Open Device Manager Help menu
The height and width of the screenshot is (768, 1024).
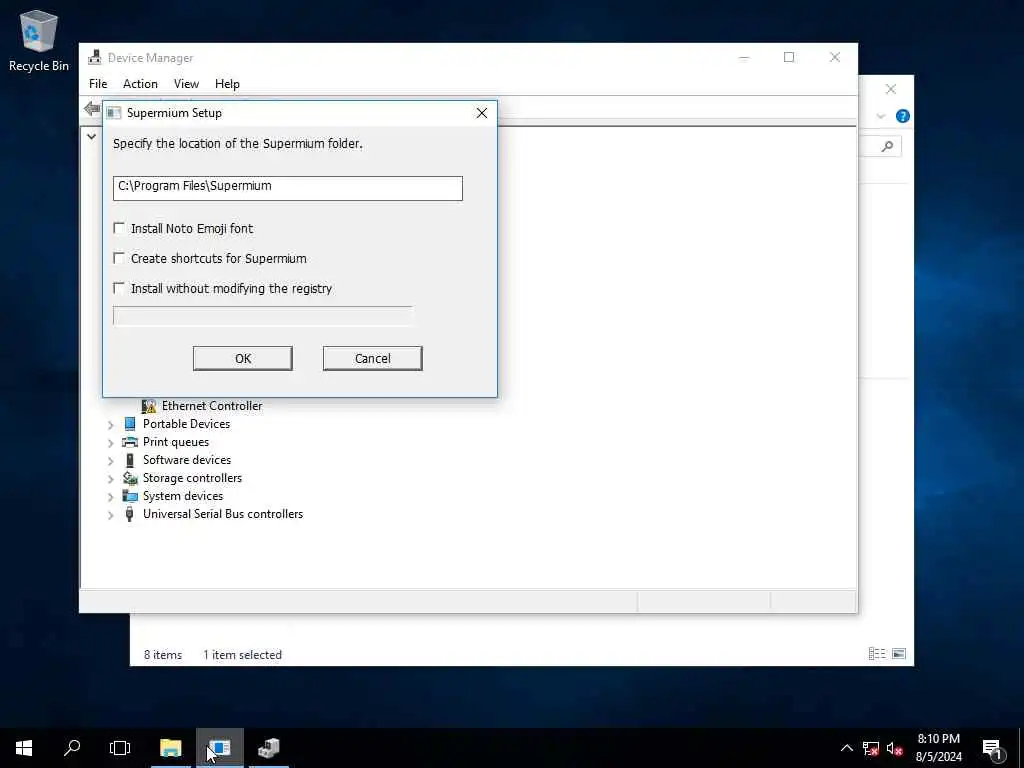coord(227,84)
